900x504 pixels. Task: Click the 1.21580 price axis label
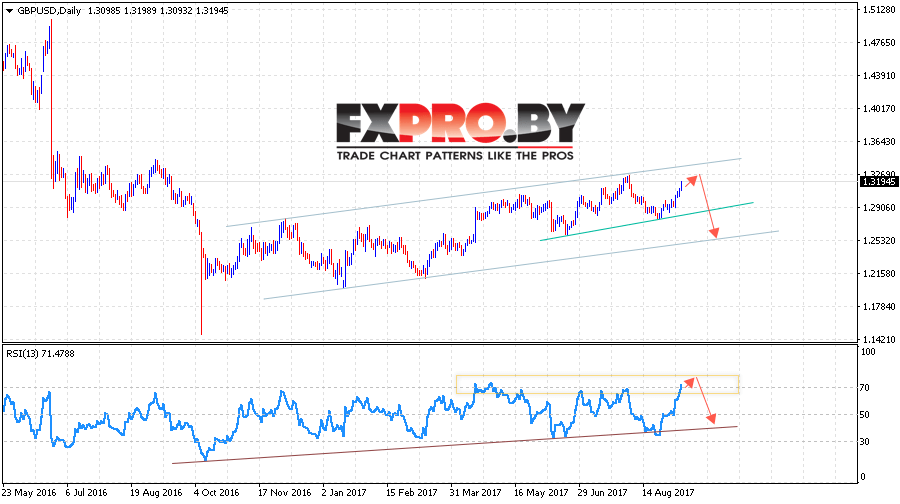[x=878, y=273]
